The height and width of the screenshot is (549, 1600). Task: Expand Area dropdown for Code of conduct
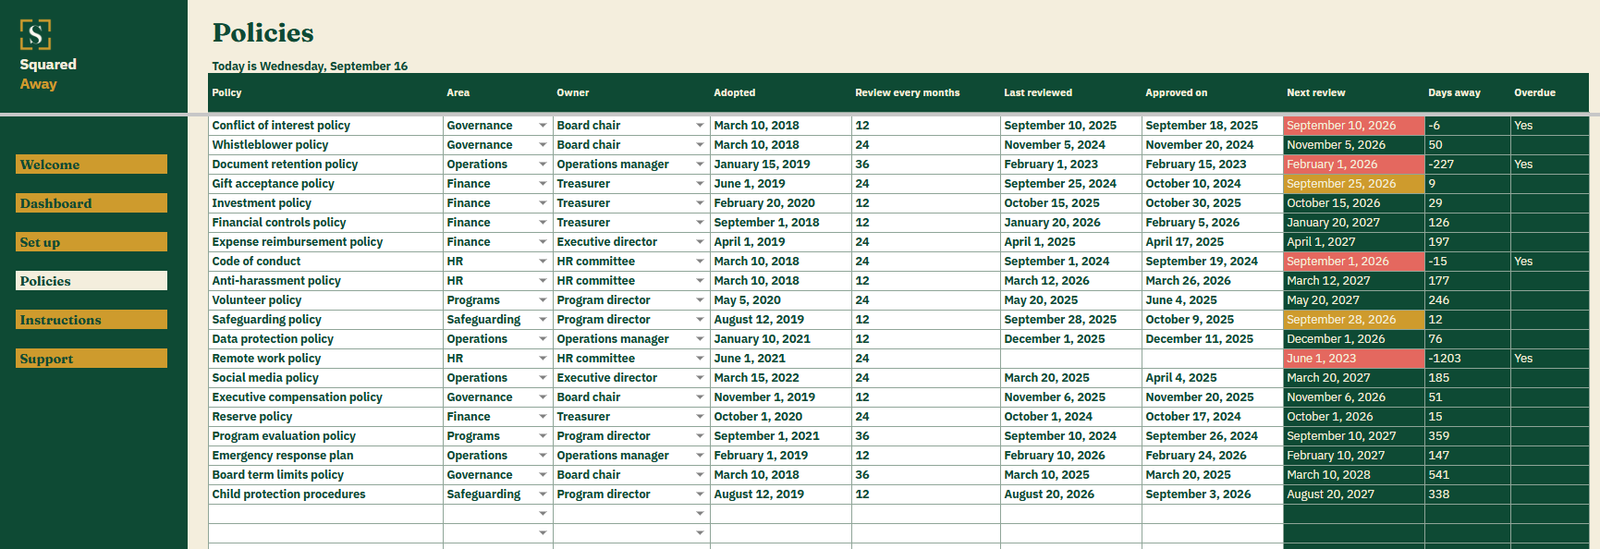click(x=543, y=262)
